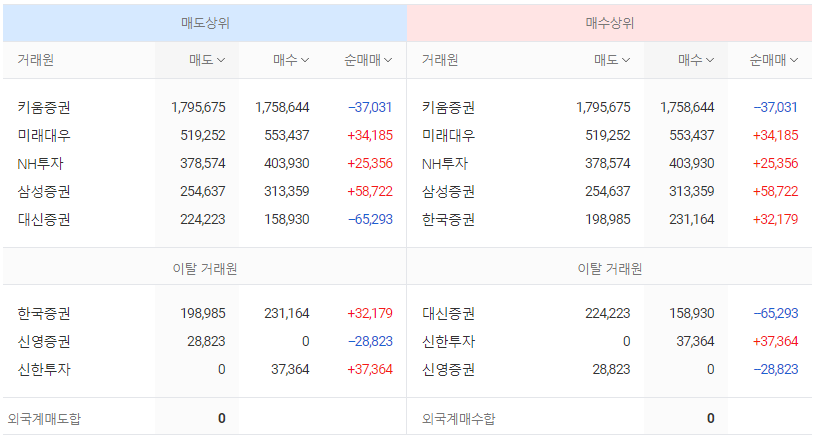Viewport: 818px width, 438px height.
Task: Select 한국증권 in 매도상위 이탈 거래원 list
Action: [x=44, y=313]
